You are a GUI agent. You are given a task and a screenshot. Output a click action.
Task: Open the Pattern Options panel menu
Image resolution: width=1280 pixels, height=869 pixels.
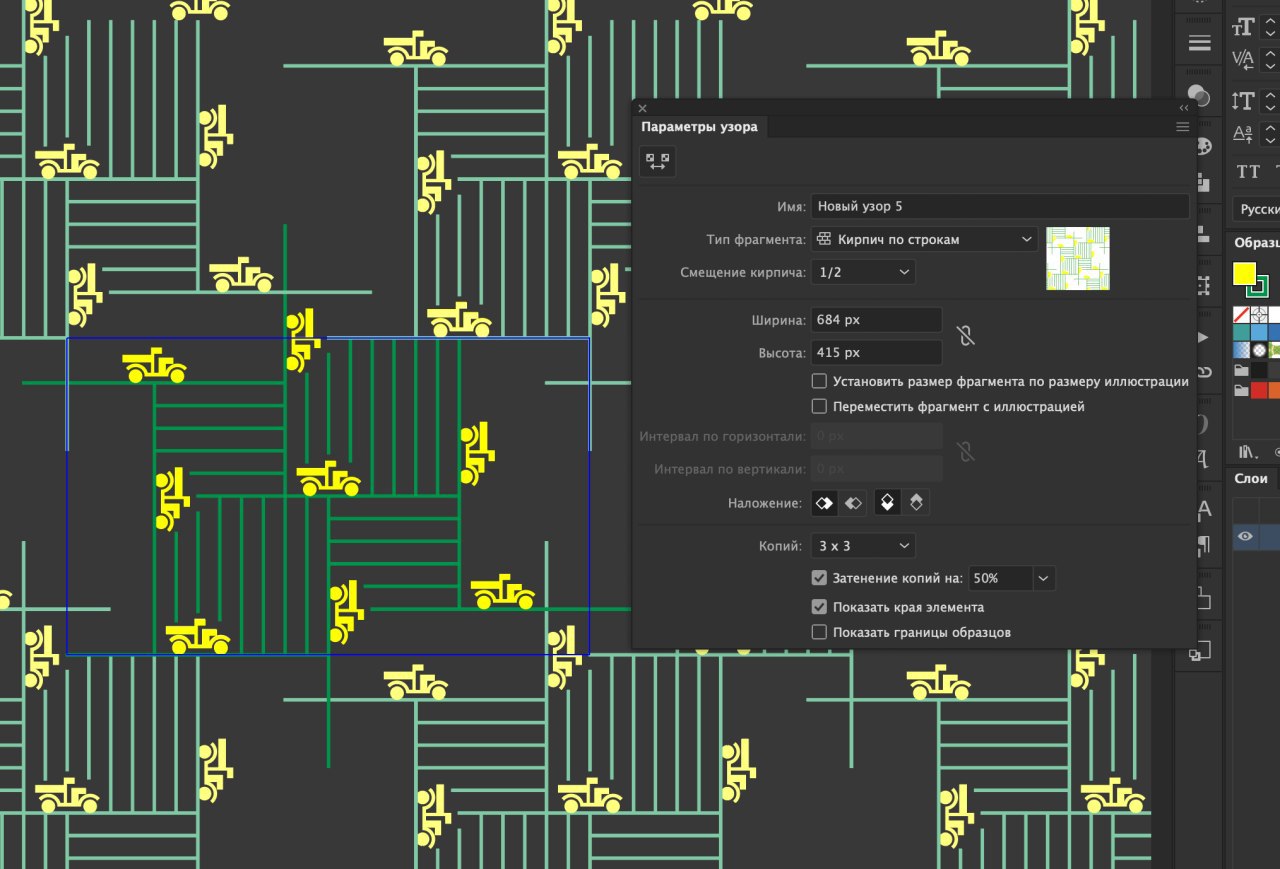[1183, 127]
